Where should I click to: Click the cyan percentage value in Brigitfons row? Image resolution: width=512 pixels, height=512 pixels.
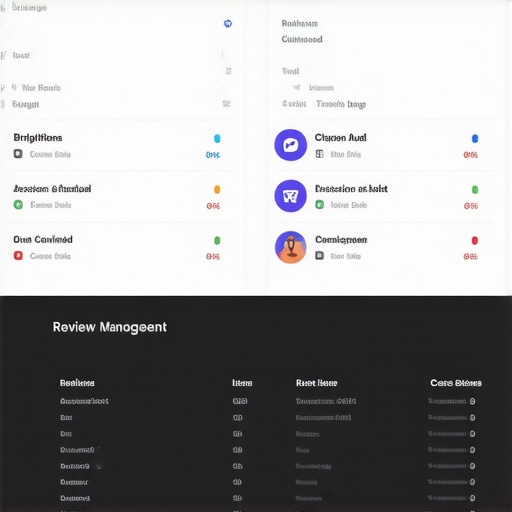[x=213, y=155]
